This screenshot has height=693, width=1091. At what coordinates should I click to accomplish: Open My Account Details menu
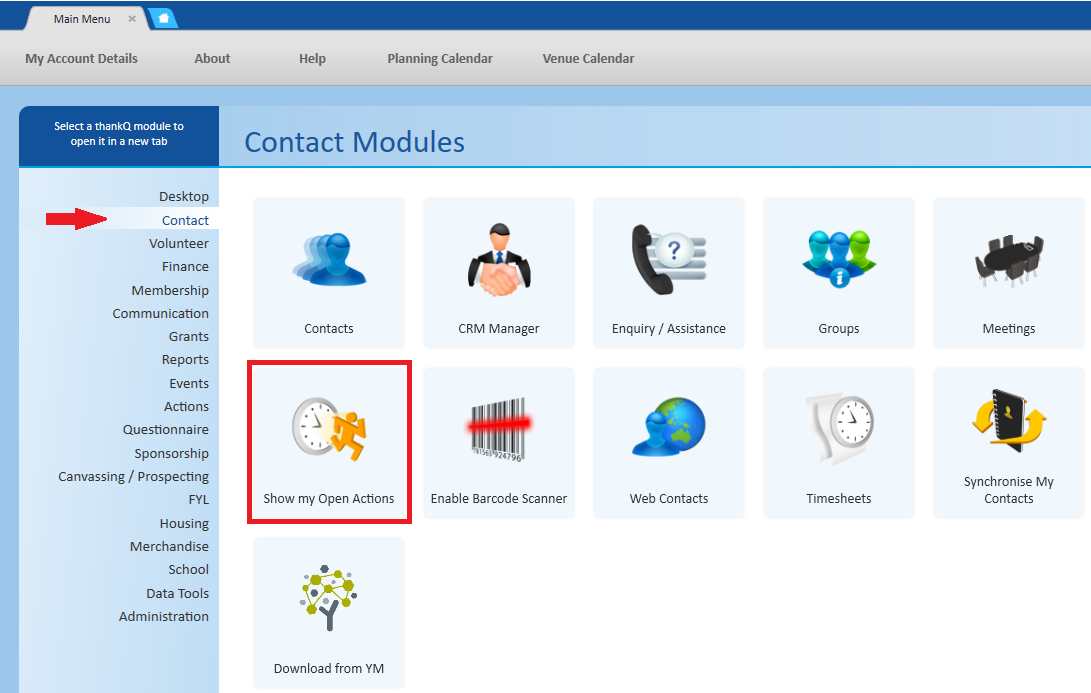(81, 58)
